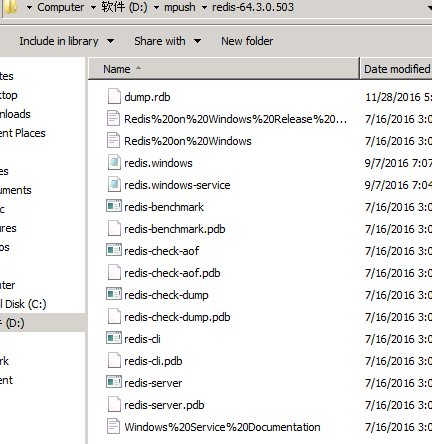Select the redis-check-aof file name

pos(162,251)
